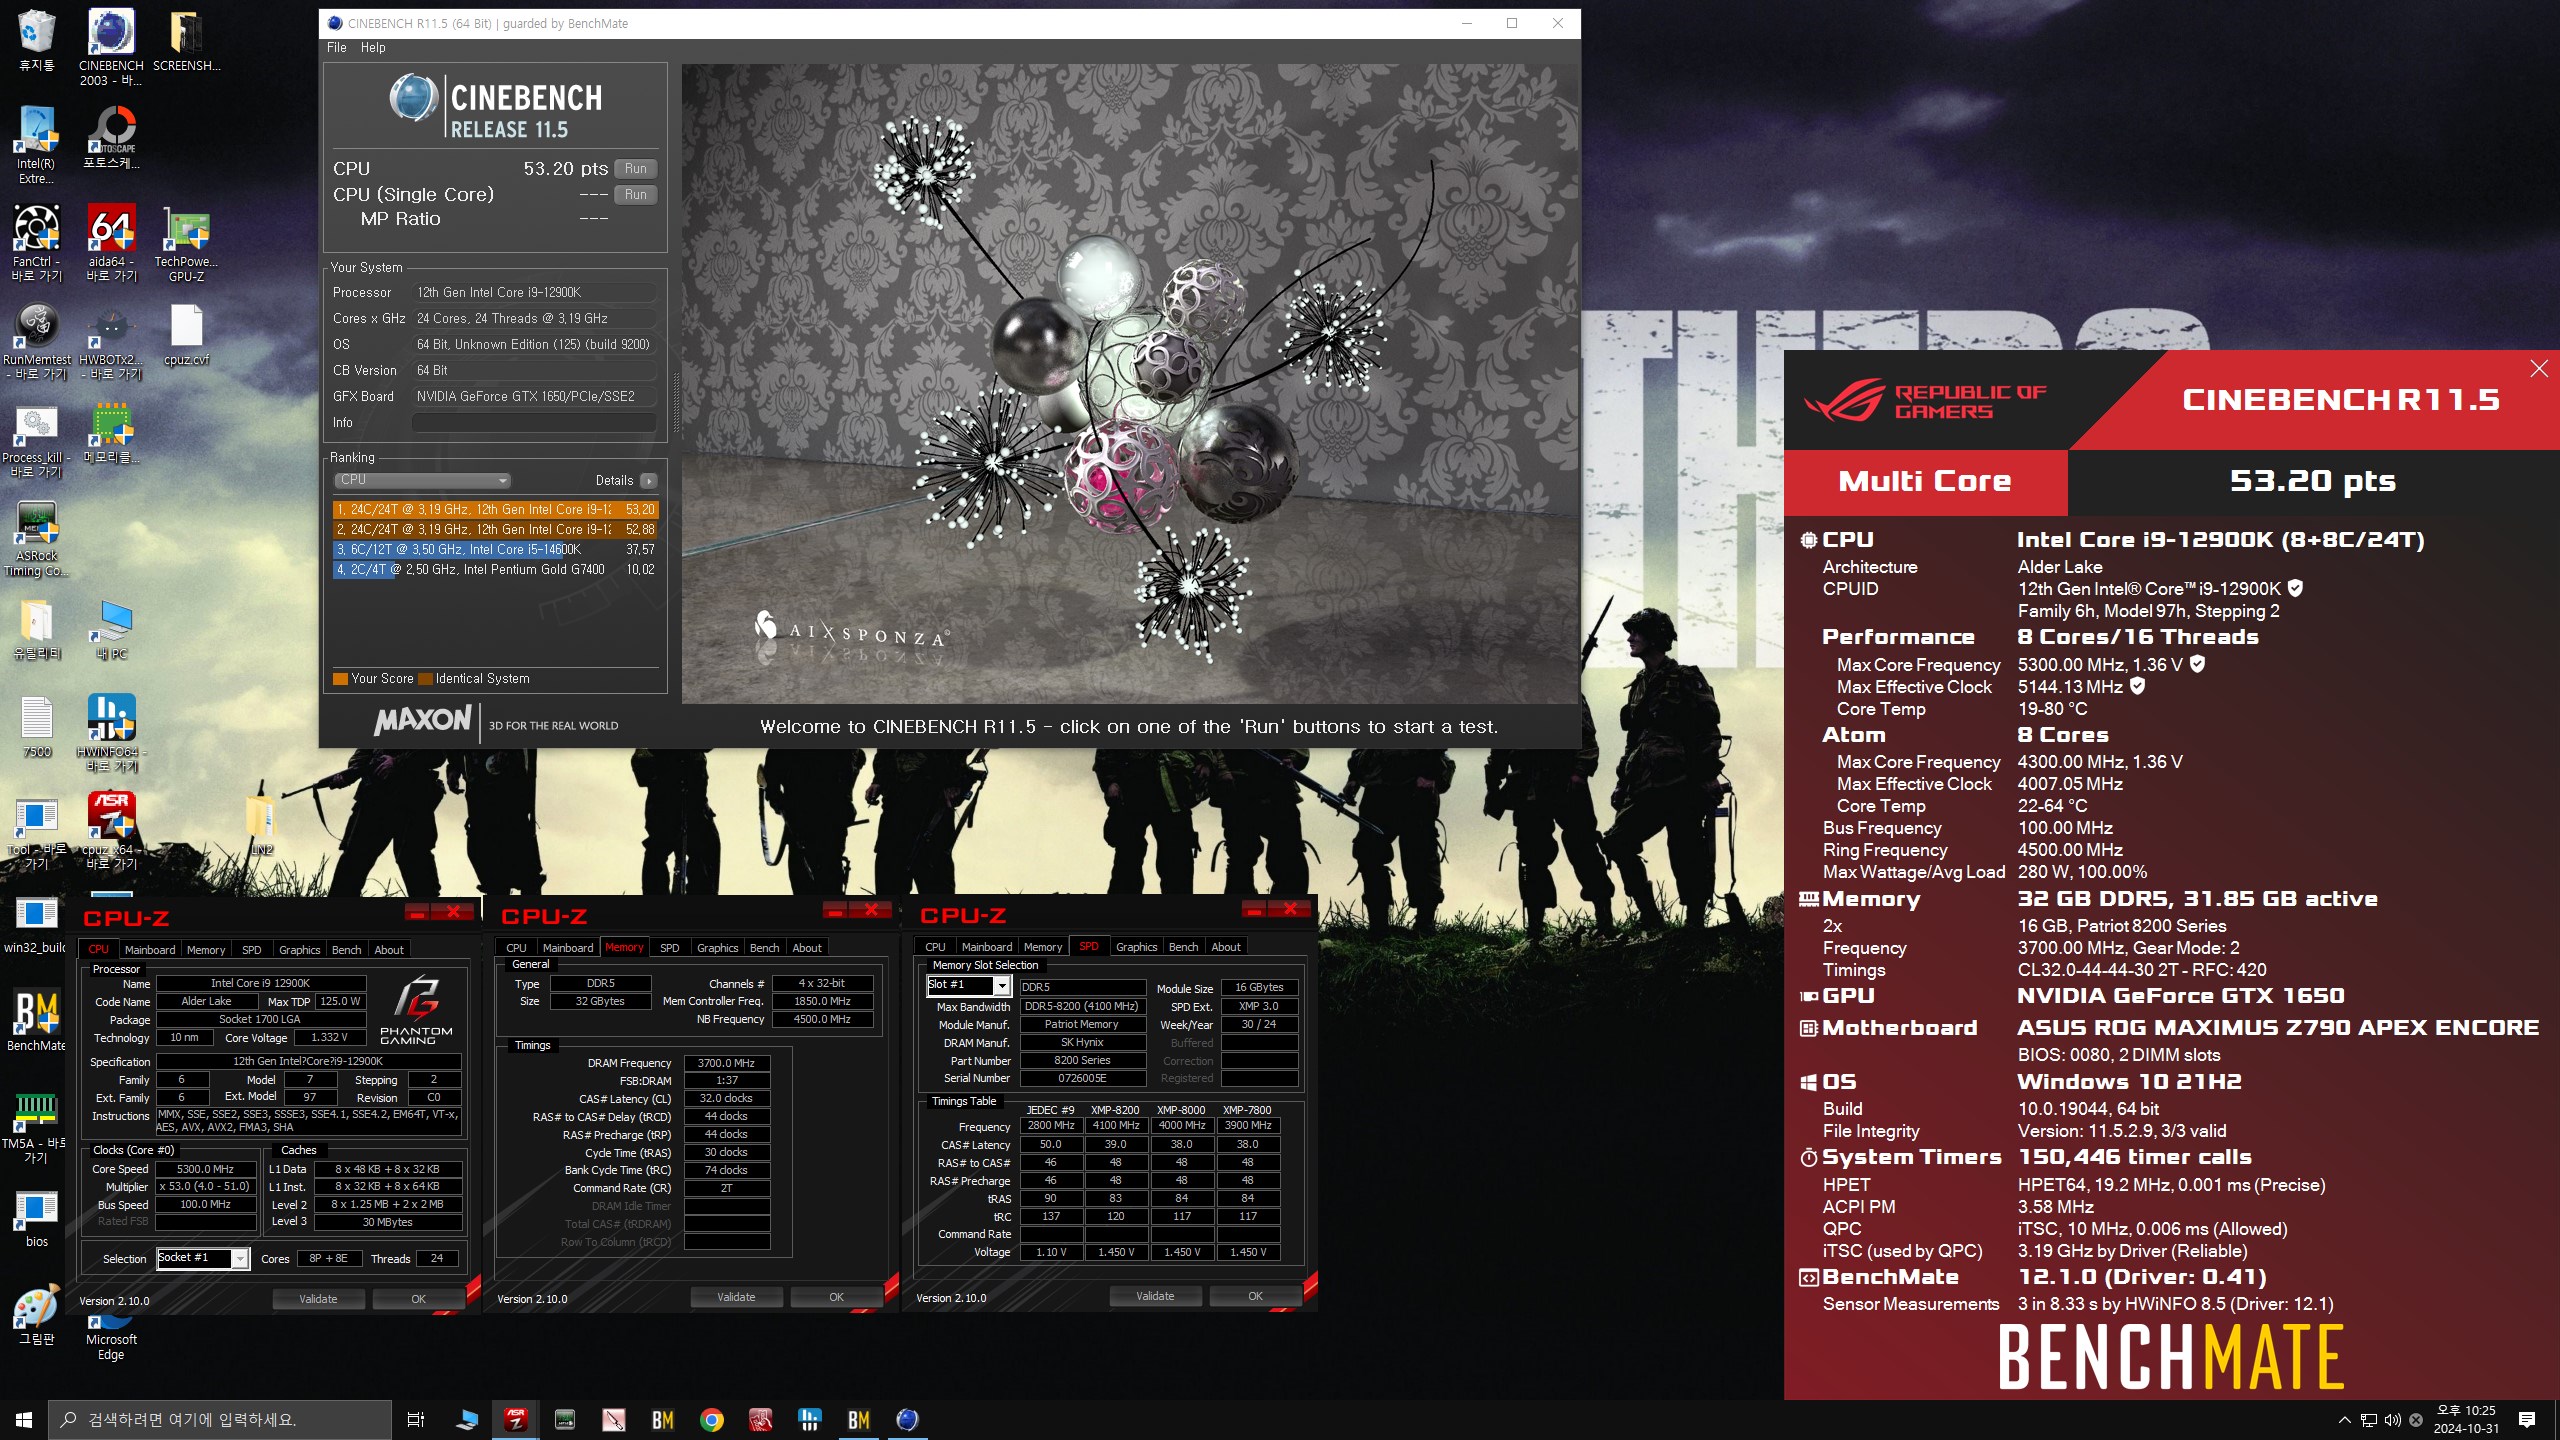Launch RunMemtest shortcut

pos(36,341)
